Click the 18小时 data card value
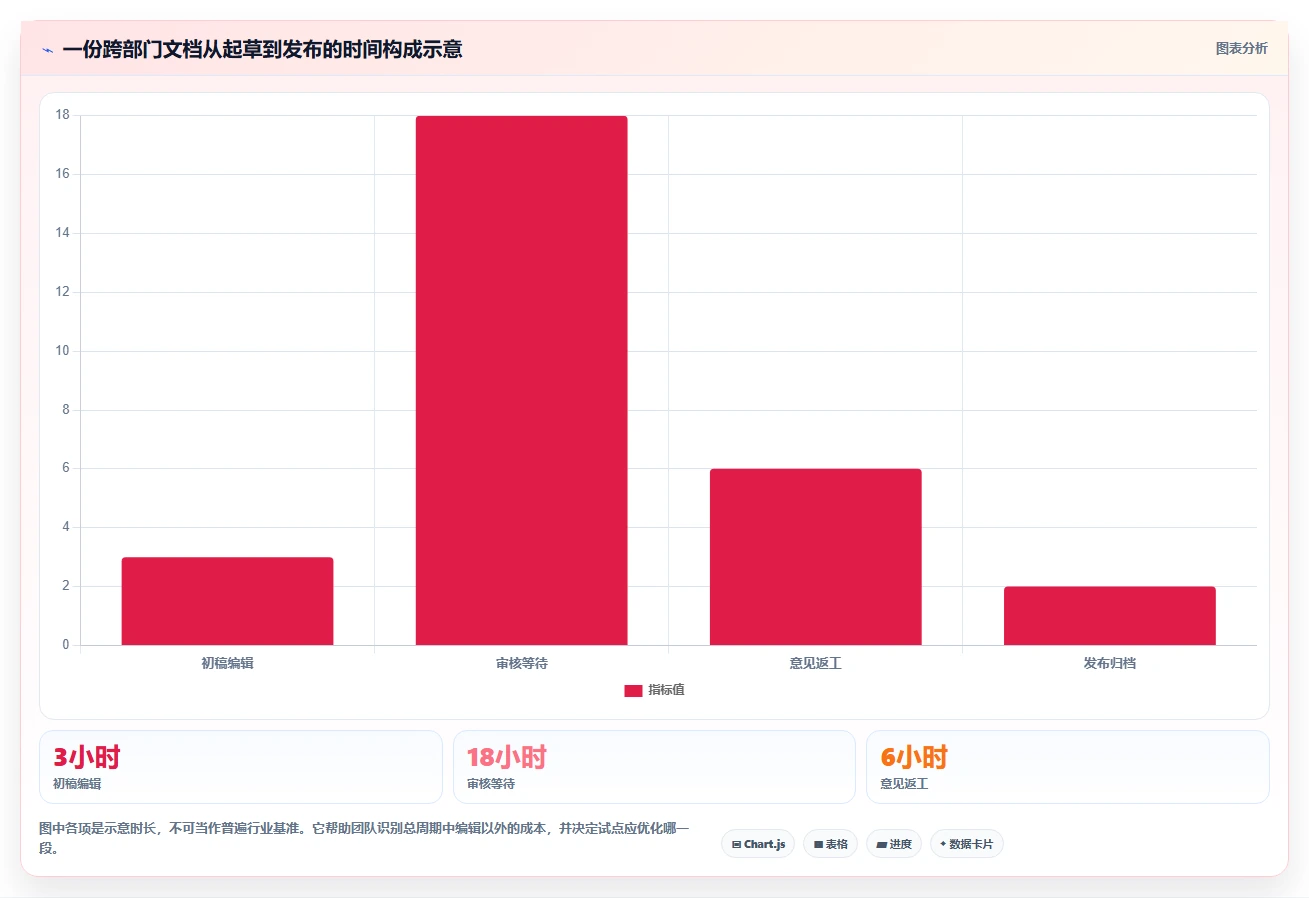The width and height of the screenshot is (1309, 898). [507, 757]
